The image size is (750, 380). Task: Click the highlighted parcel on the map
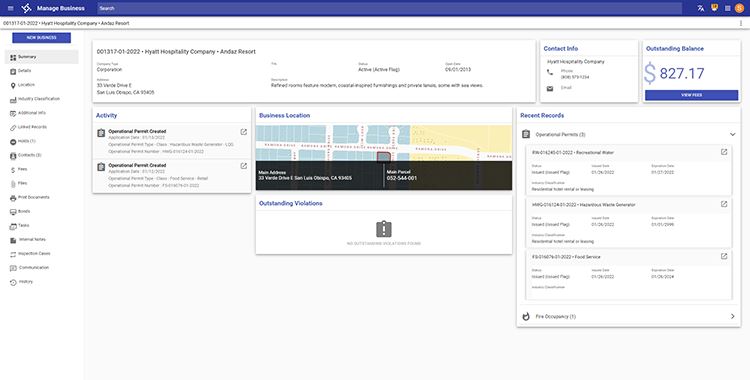383,157
